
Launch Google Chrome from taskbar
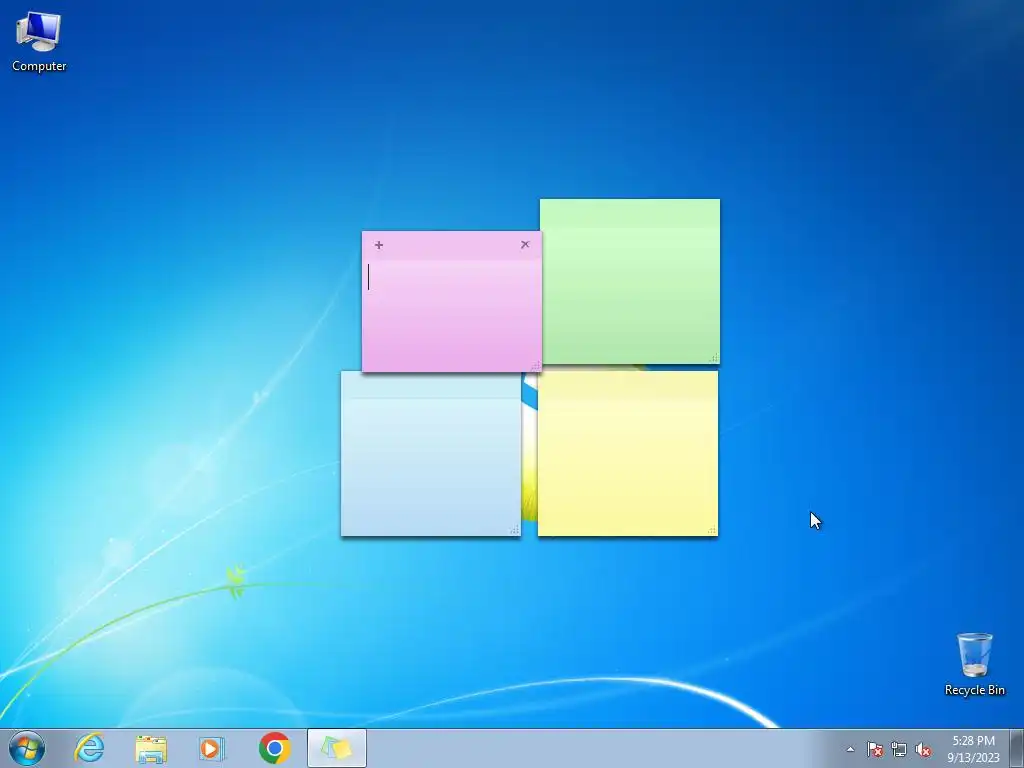(274, 748)
